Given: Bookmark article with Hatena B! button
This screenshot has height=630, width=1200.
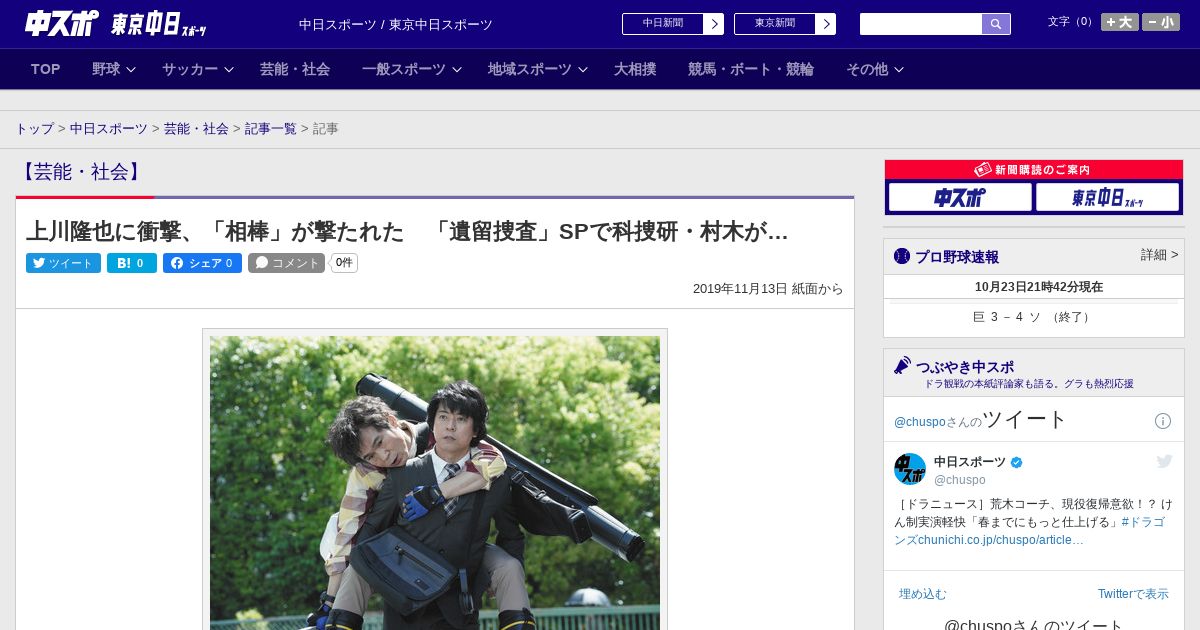Looking at the screenshot, I should click(x=132, y=263).
